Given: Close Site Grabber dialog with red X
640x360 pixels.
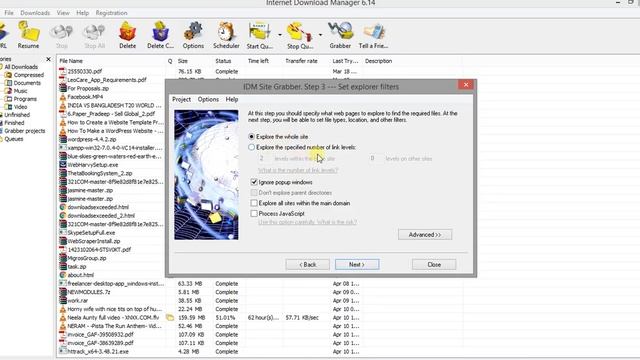Looking at the screenshot, I should point(466,85).
